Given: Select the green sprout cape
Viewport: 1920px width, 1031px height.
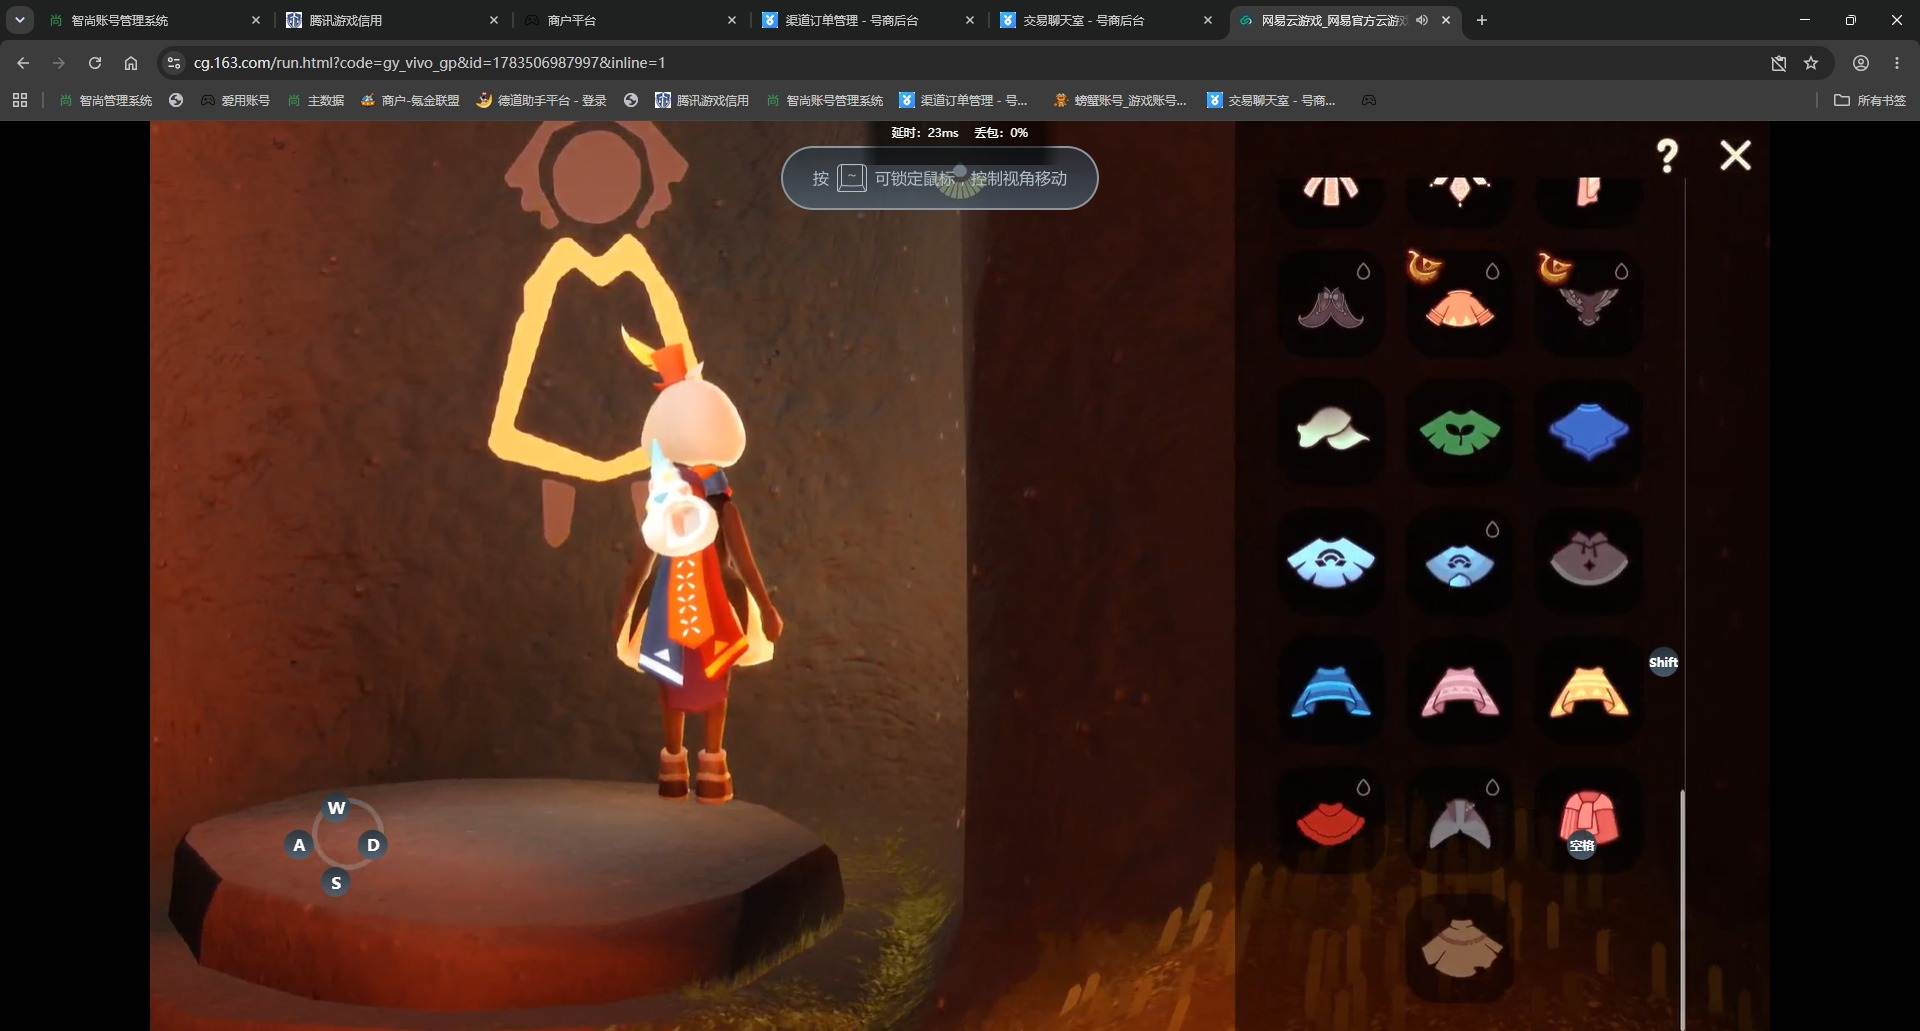Looking at the screenshot, I should click(1459, 432).
